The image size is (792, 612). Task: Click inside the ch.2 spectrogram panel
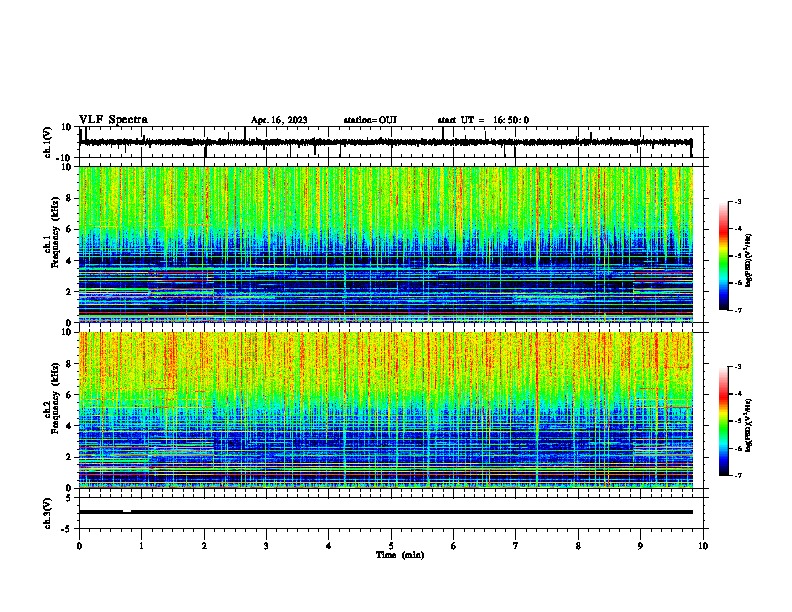[x=386, y=410]
